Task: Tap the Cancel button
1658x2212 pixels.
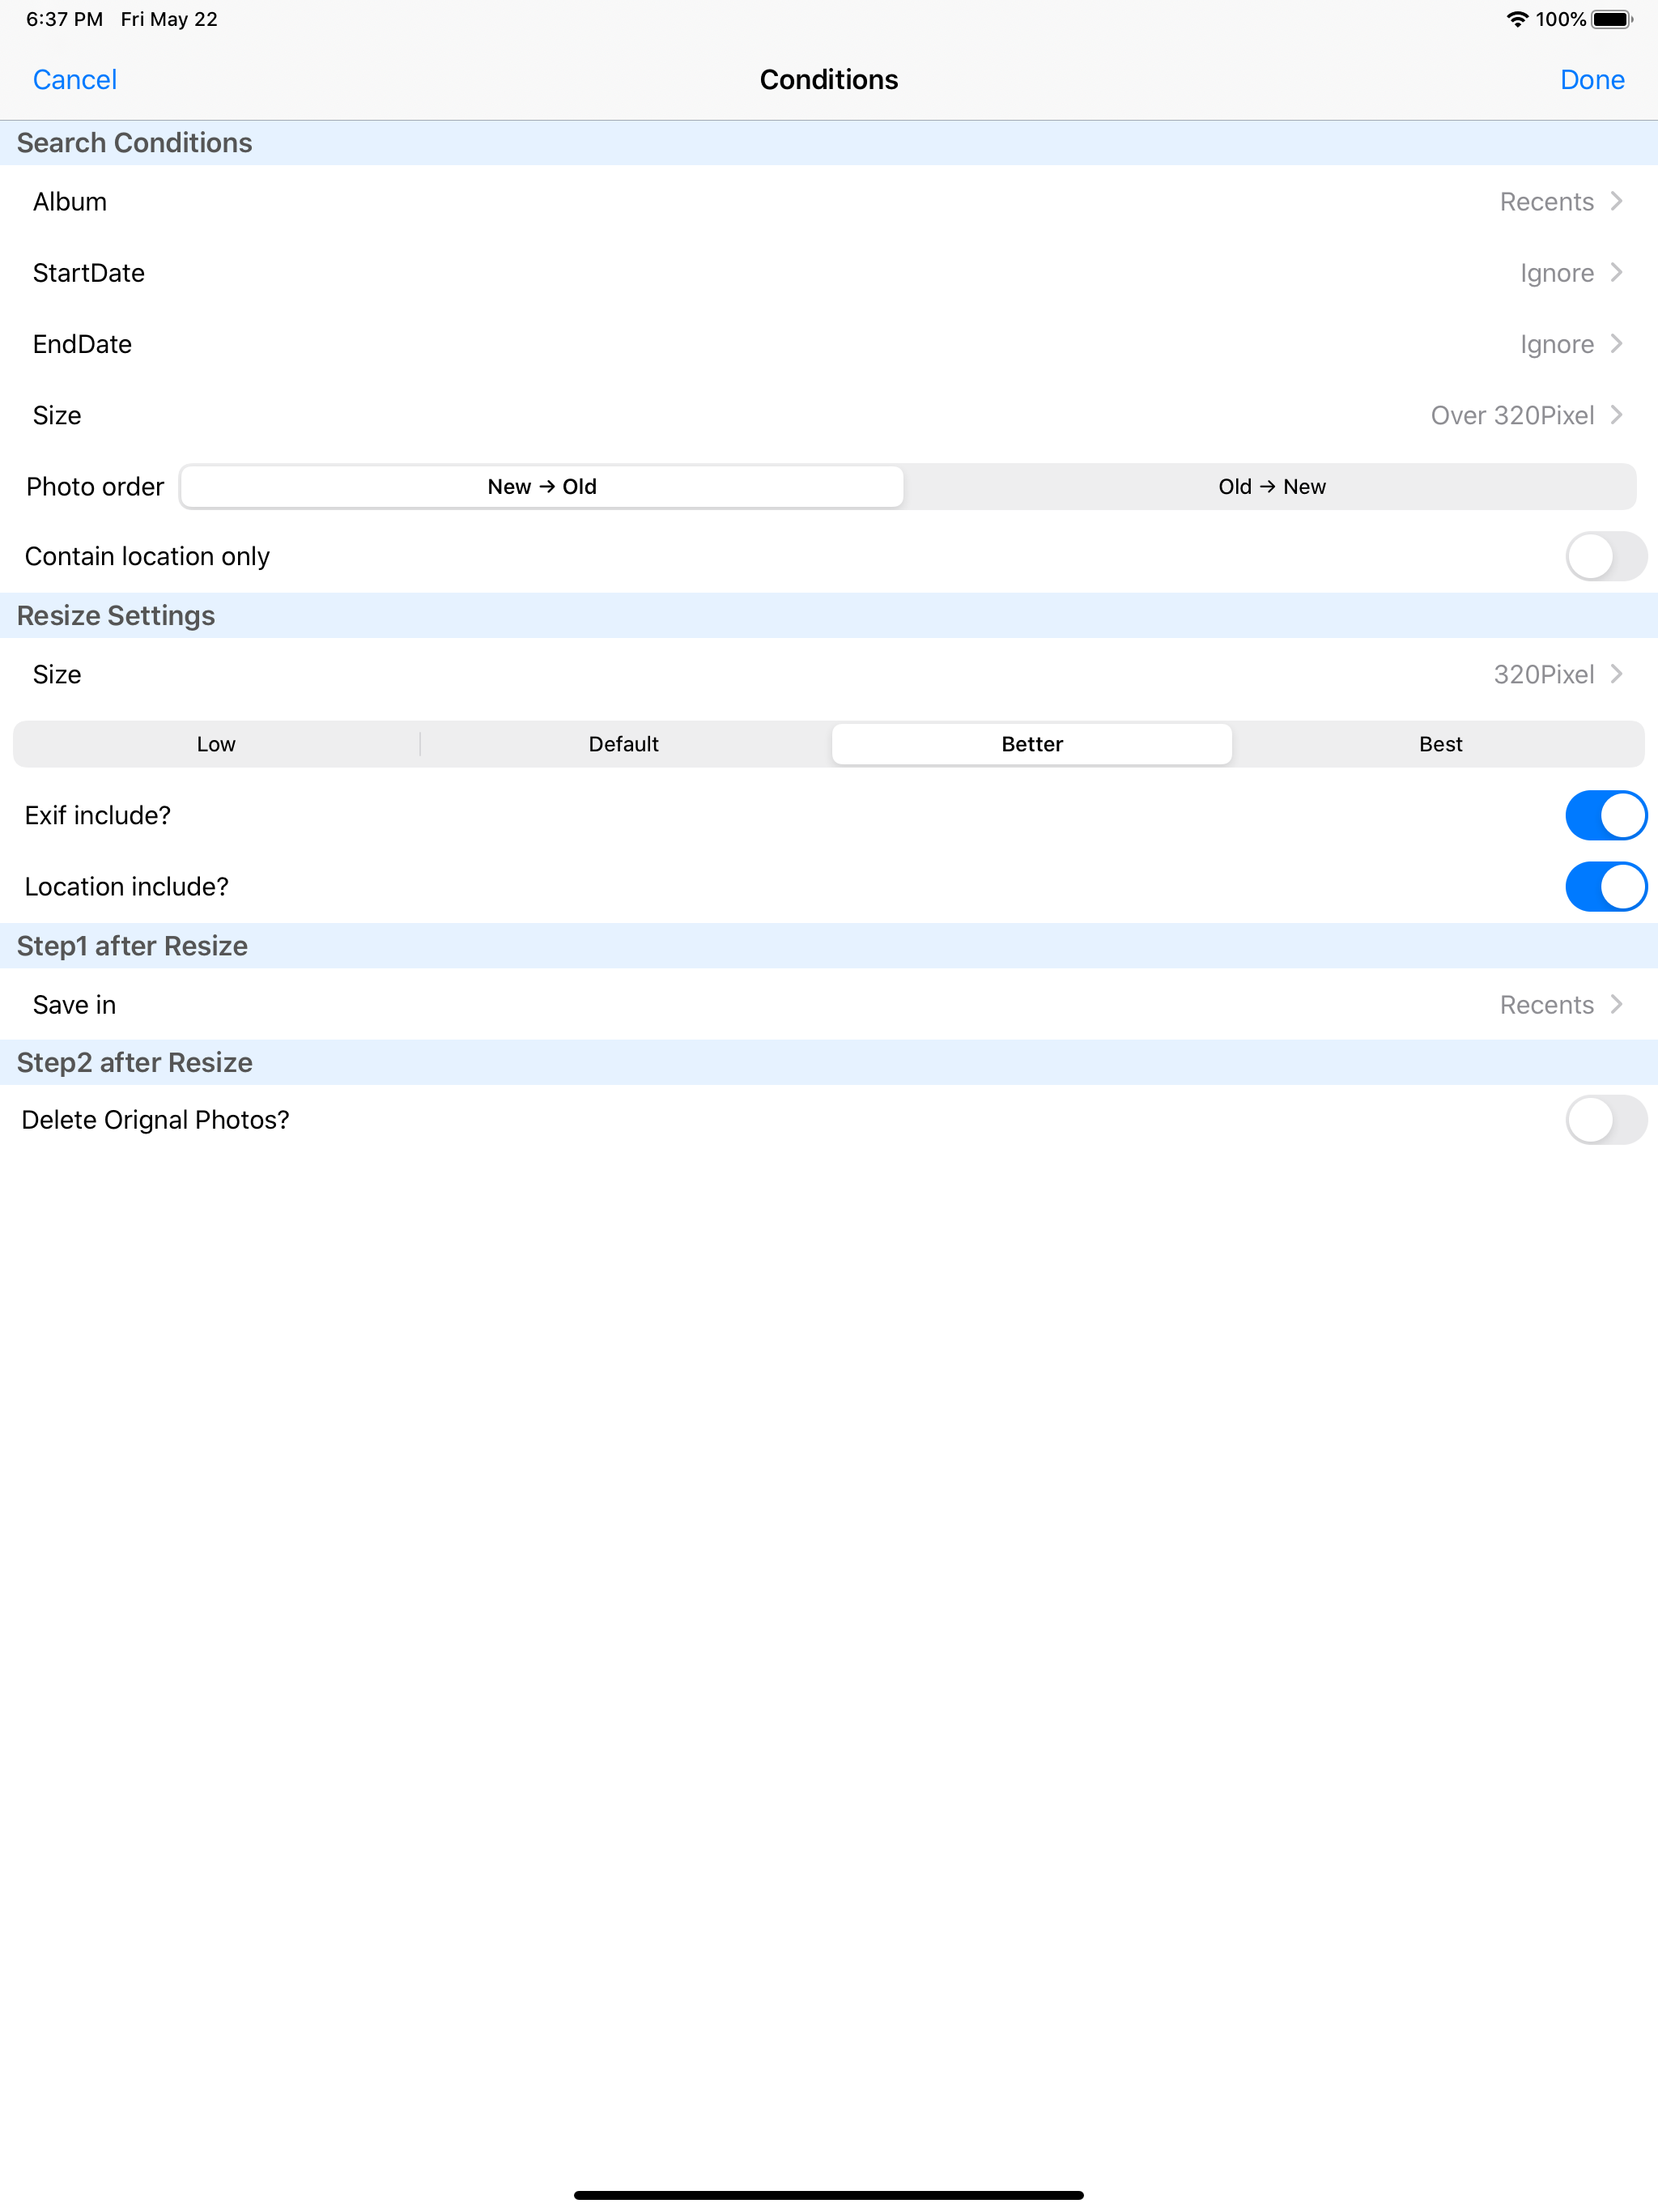Action: click(74, 80)
